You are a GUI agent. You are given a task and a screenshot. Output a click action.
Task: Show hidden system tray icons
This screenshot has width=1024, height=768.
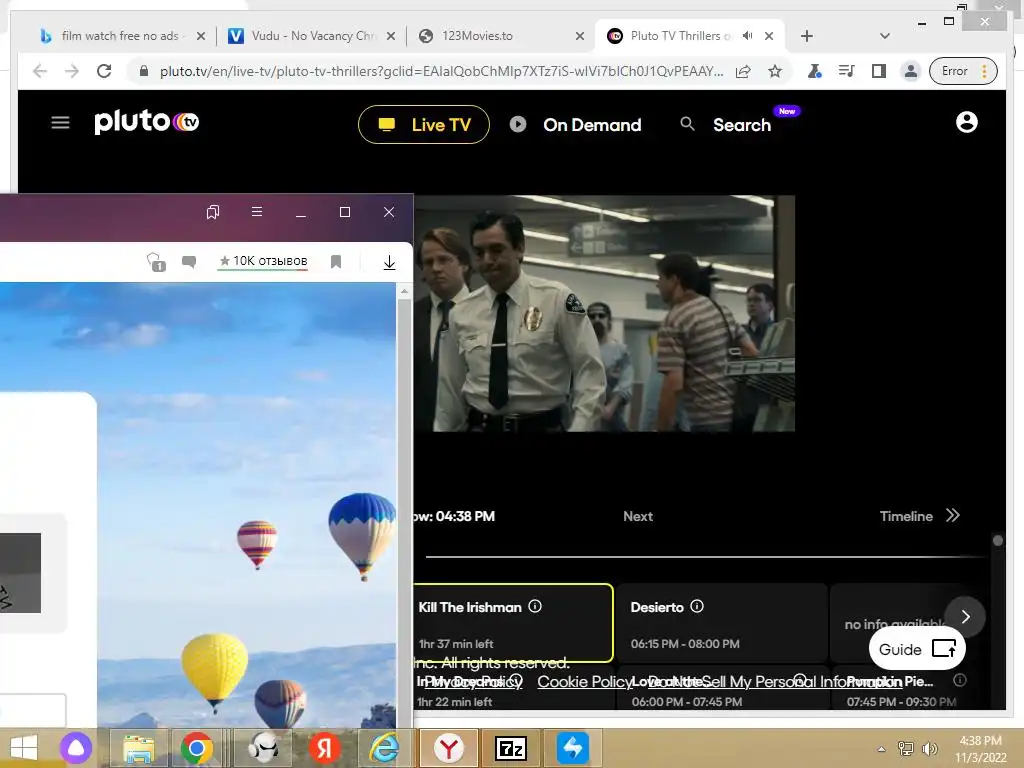(x=882, y=749)
